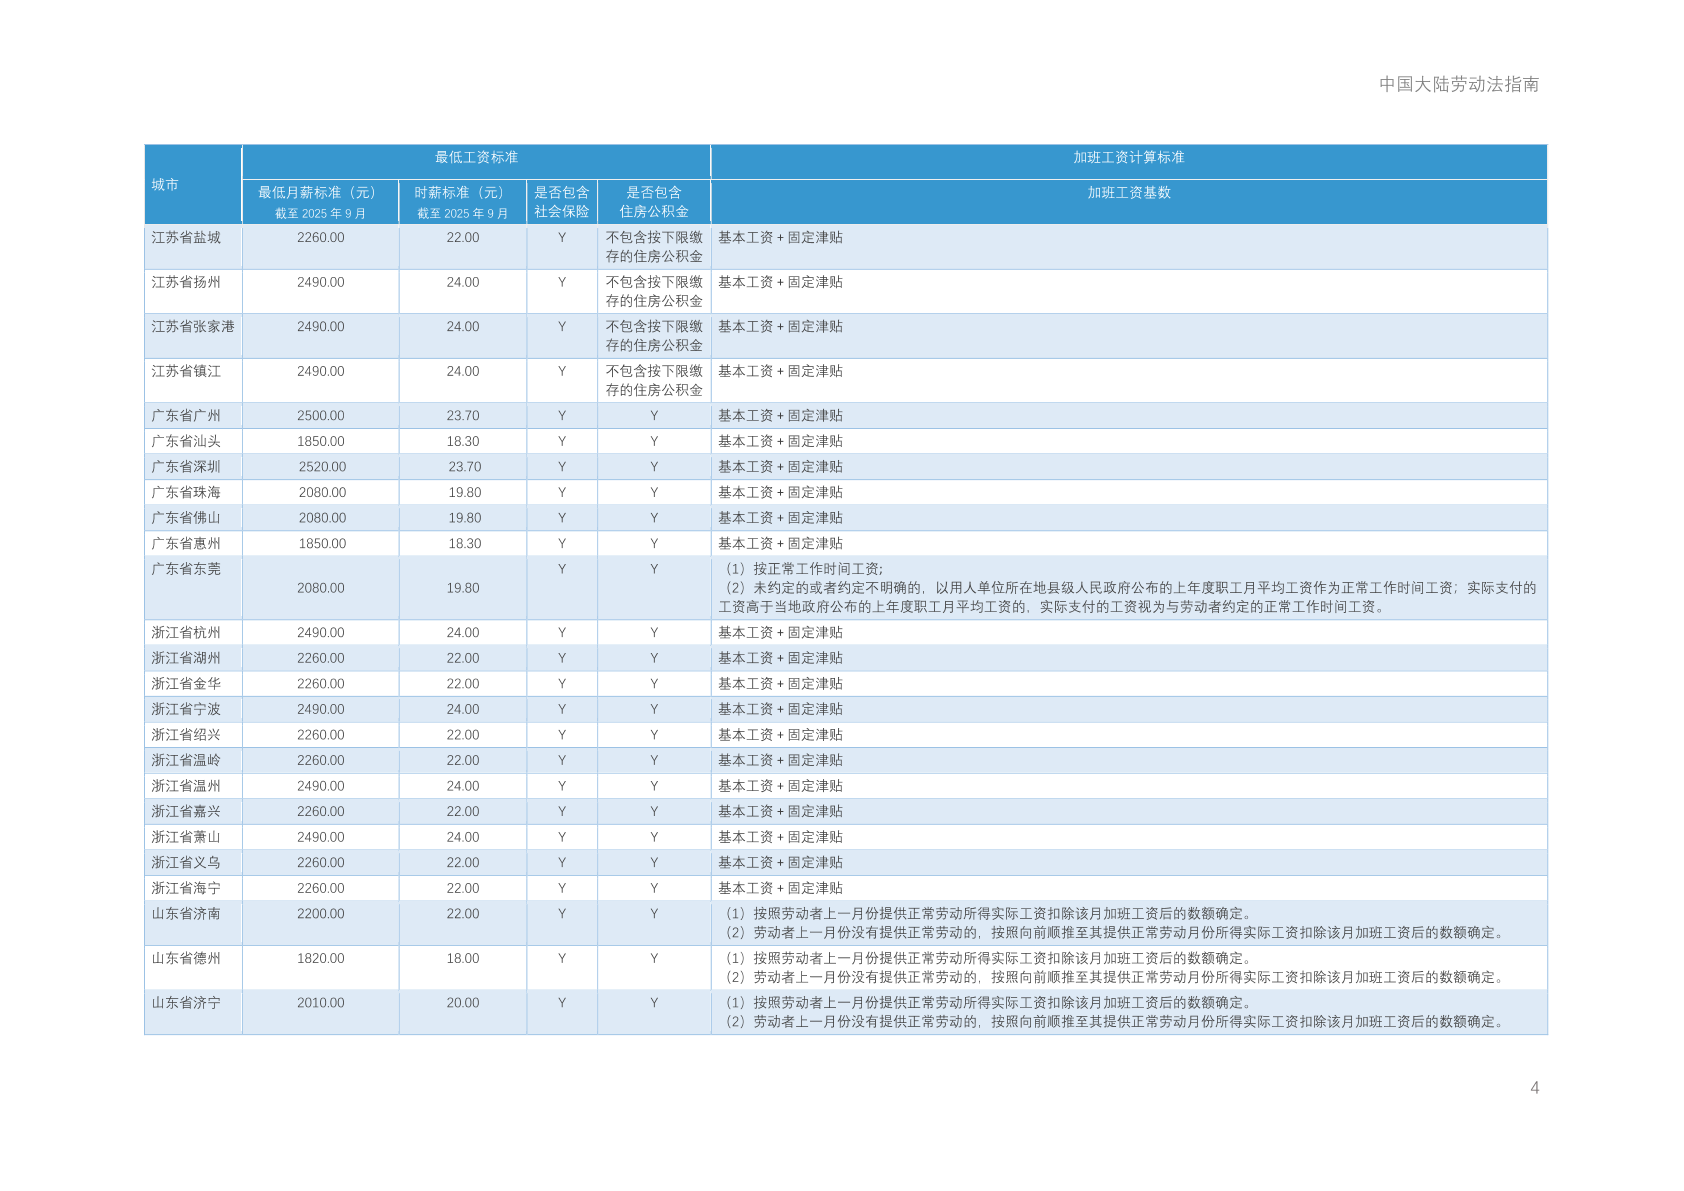
Task: Click the 城市 column header
Action: click(x=166, y=185)
